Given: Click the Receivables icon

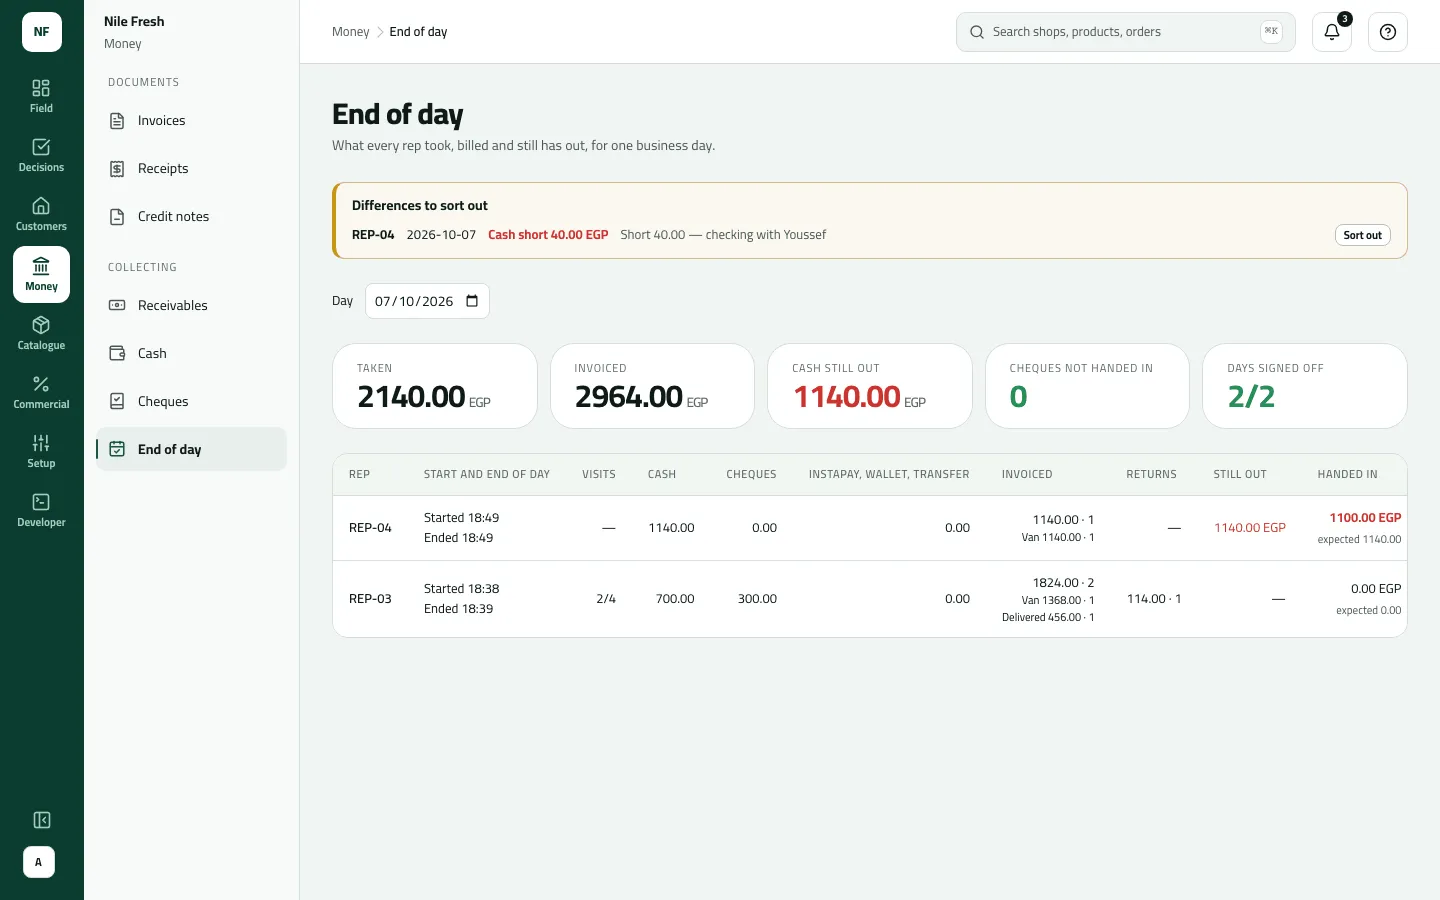Looking at the screenshot, I should pos(117,305).
